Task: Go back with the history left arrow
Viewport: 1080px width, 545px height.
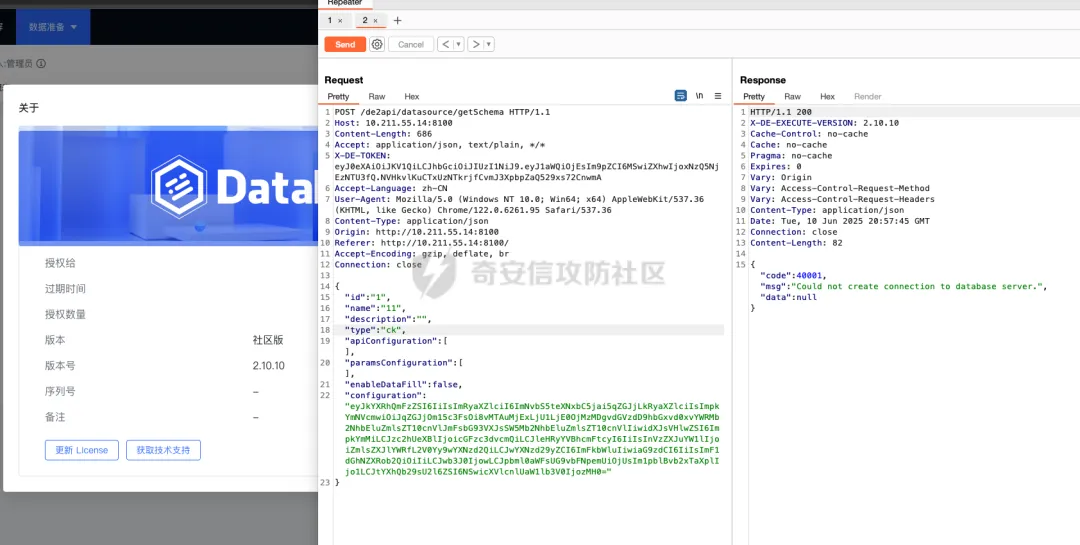Action: point(446,44)
